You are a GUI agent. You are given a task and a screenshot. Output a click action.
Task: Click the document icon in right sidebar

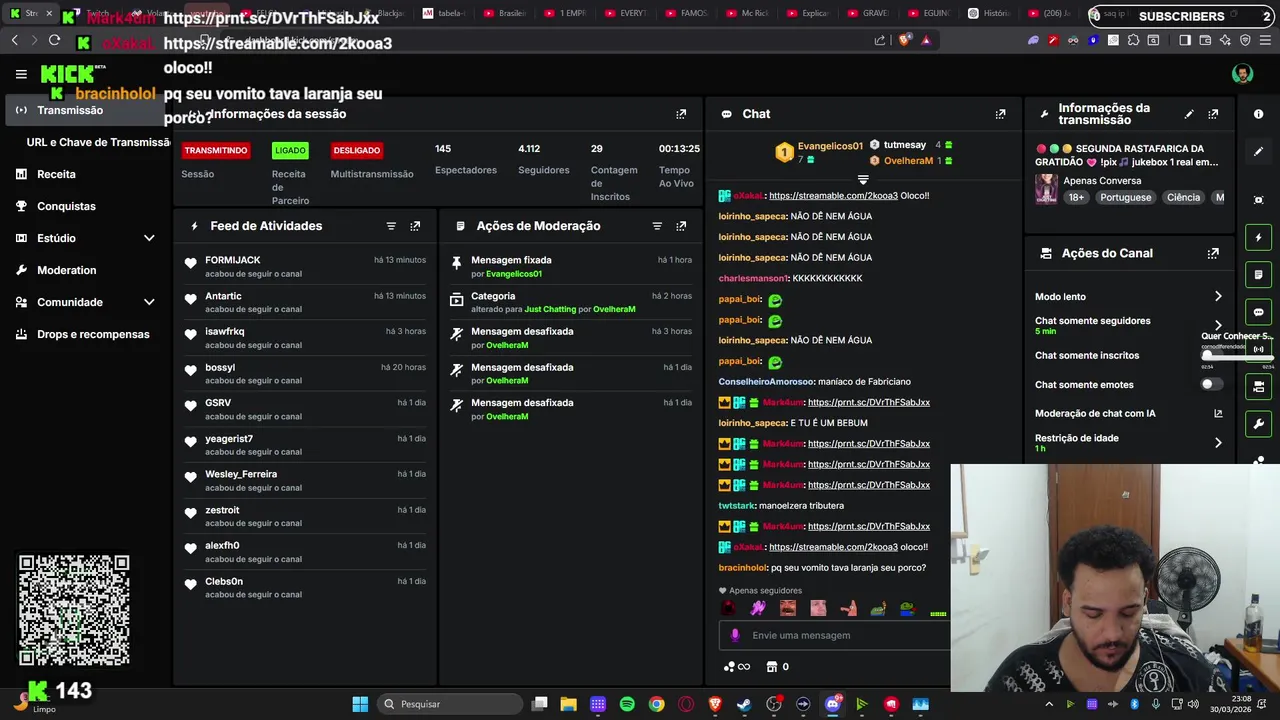1259,274
